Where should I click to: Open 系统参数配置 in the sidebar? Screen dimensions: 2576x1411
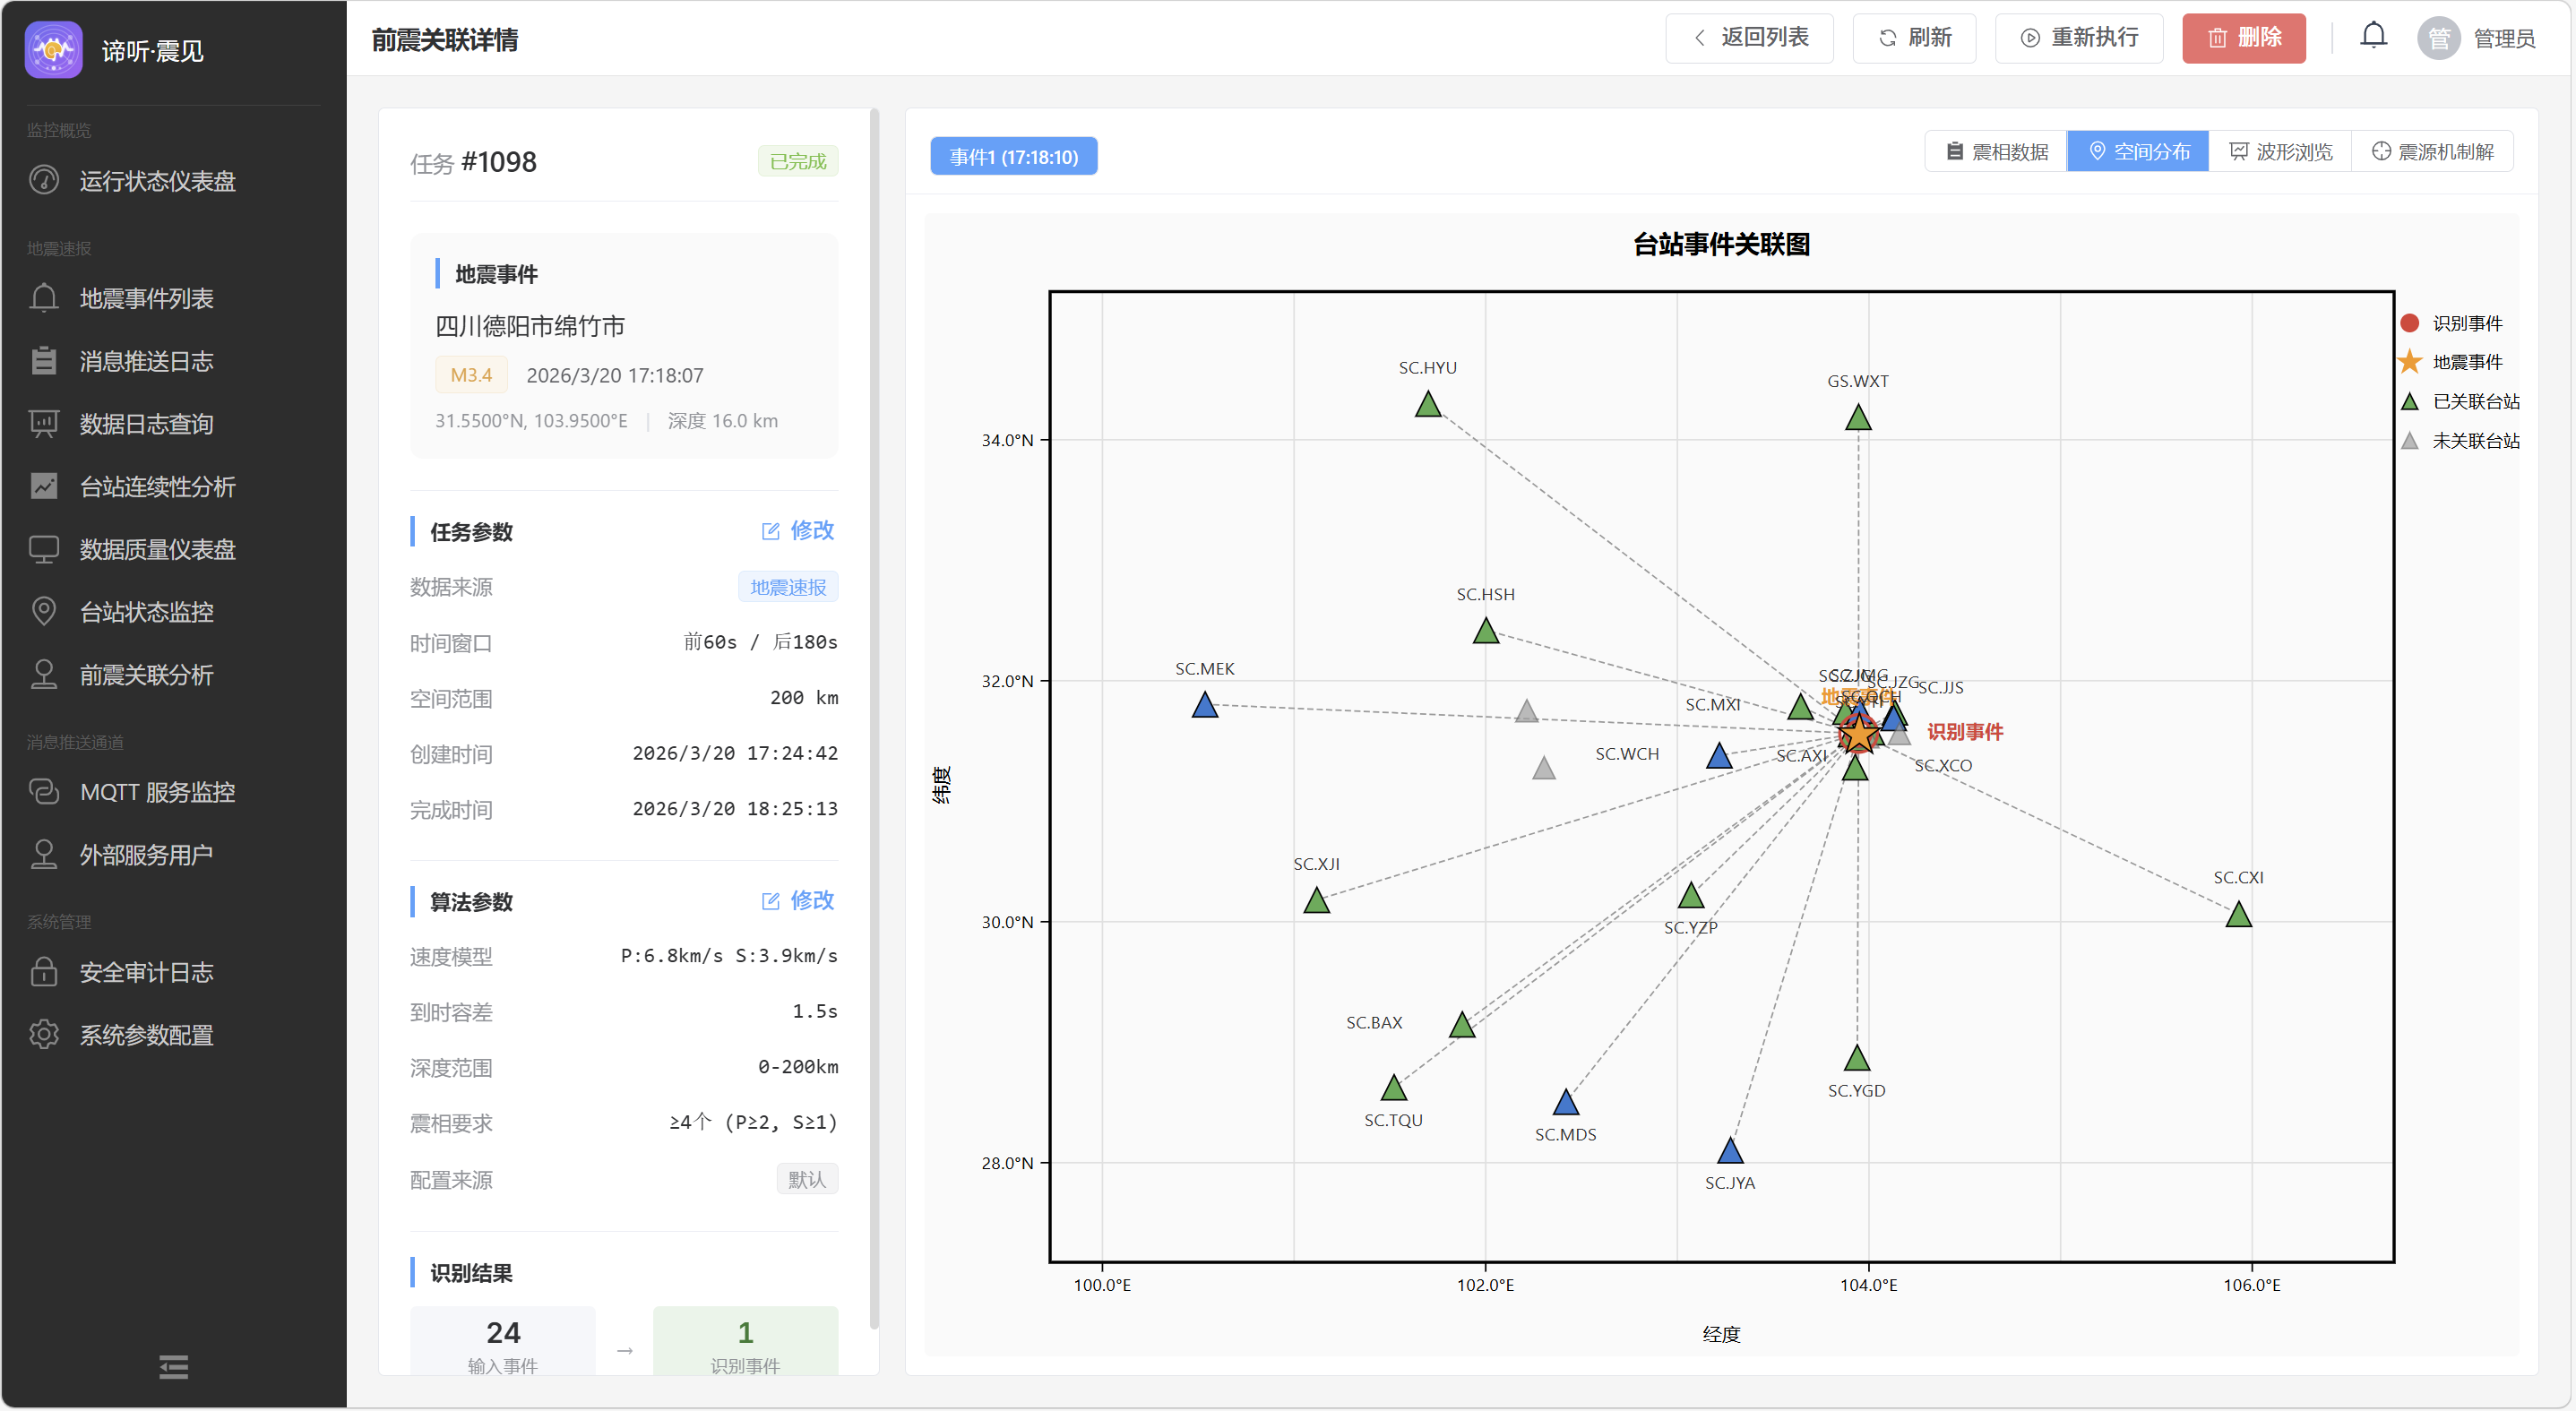146,1035
